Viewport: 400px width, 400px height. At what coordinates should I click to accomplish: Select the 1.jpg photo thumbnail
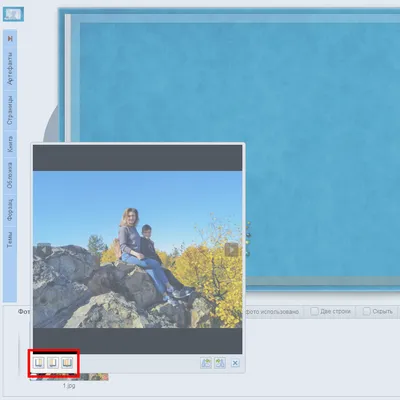tap(69, 377)
